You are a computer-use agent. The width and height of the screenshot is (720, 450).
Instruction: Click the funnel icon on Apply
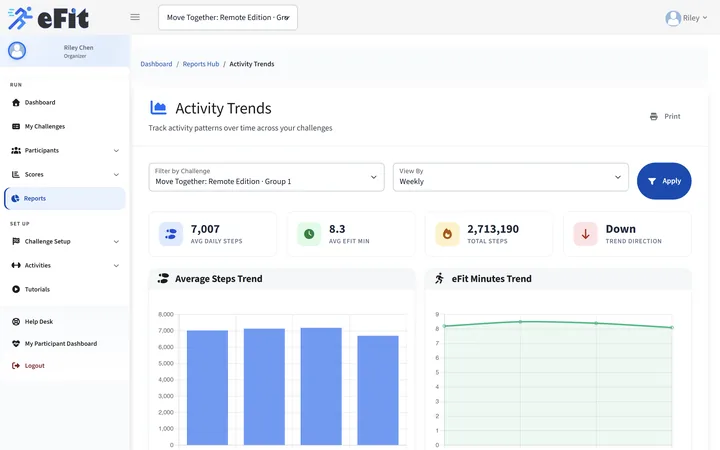tap(652, 181)
